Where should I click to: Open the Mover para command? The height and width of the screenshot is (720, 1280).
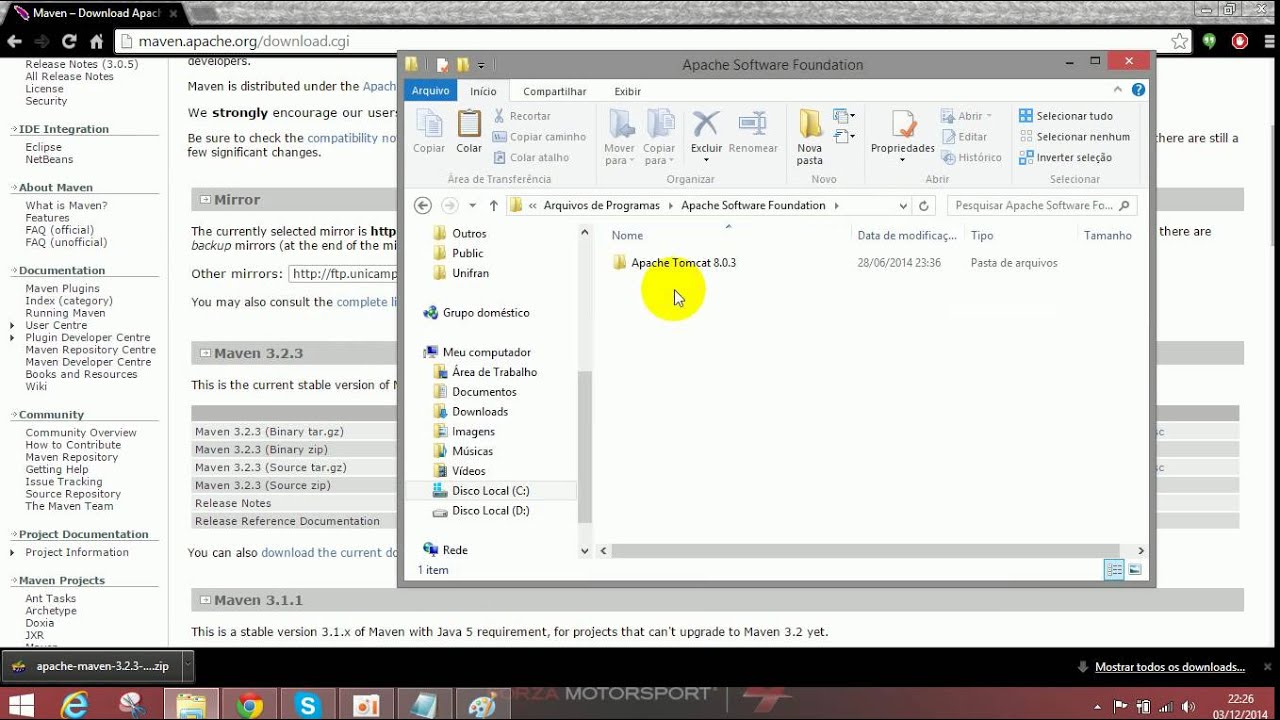(620, 137)
